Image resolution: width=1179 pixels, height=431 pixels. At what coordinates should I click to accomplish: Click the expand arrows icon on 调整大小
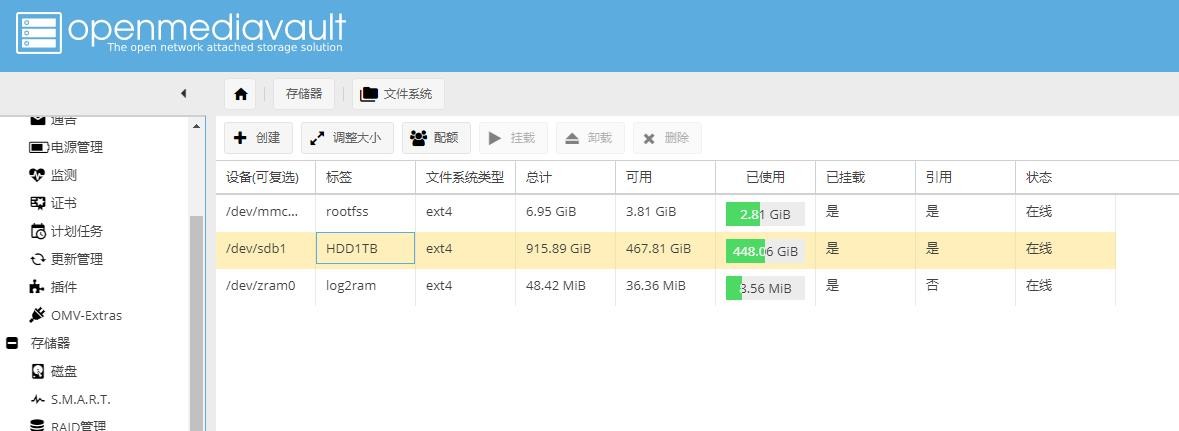pyautogui.click(x=318, y=138)
